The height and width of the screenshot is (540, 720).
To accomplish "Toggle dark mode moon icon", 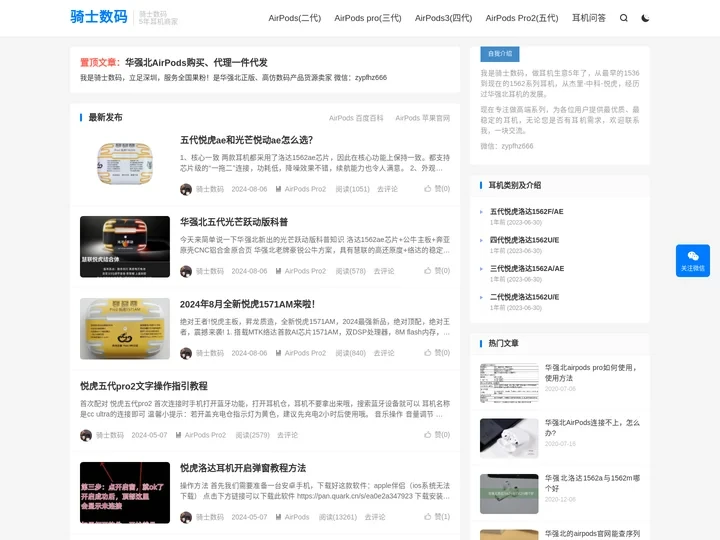I will tap(645, 18).
